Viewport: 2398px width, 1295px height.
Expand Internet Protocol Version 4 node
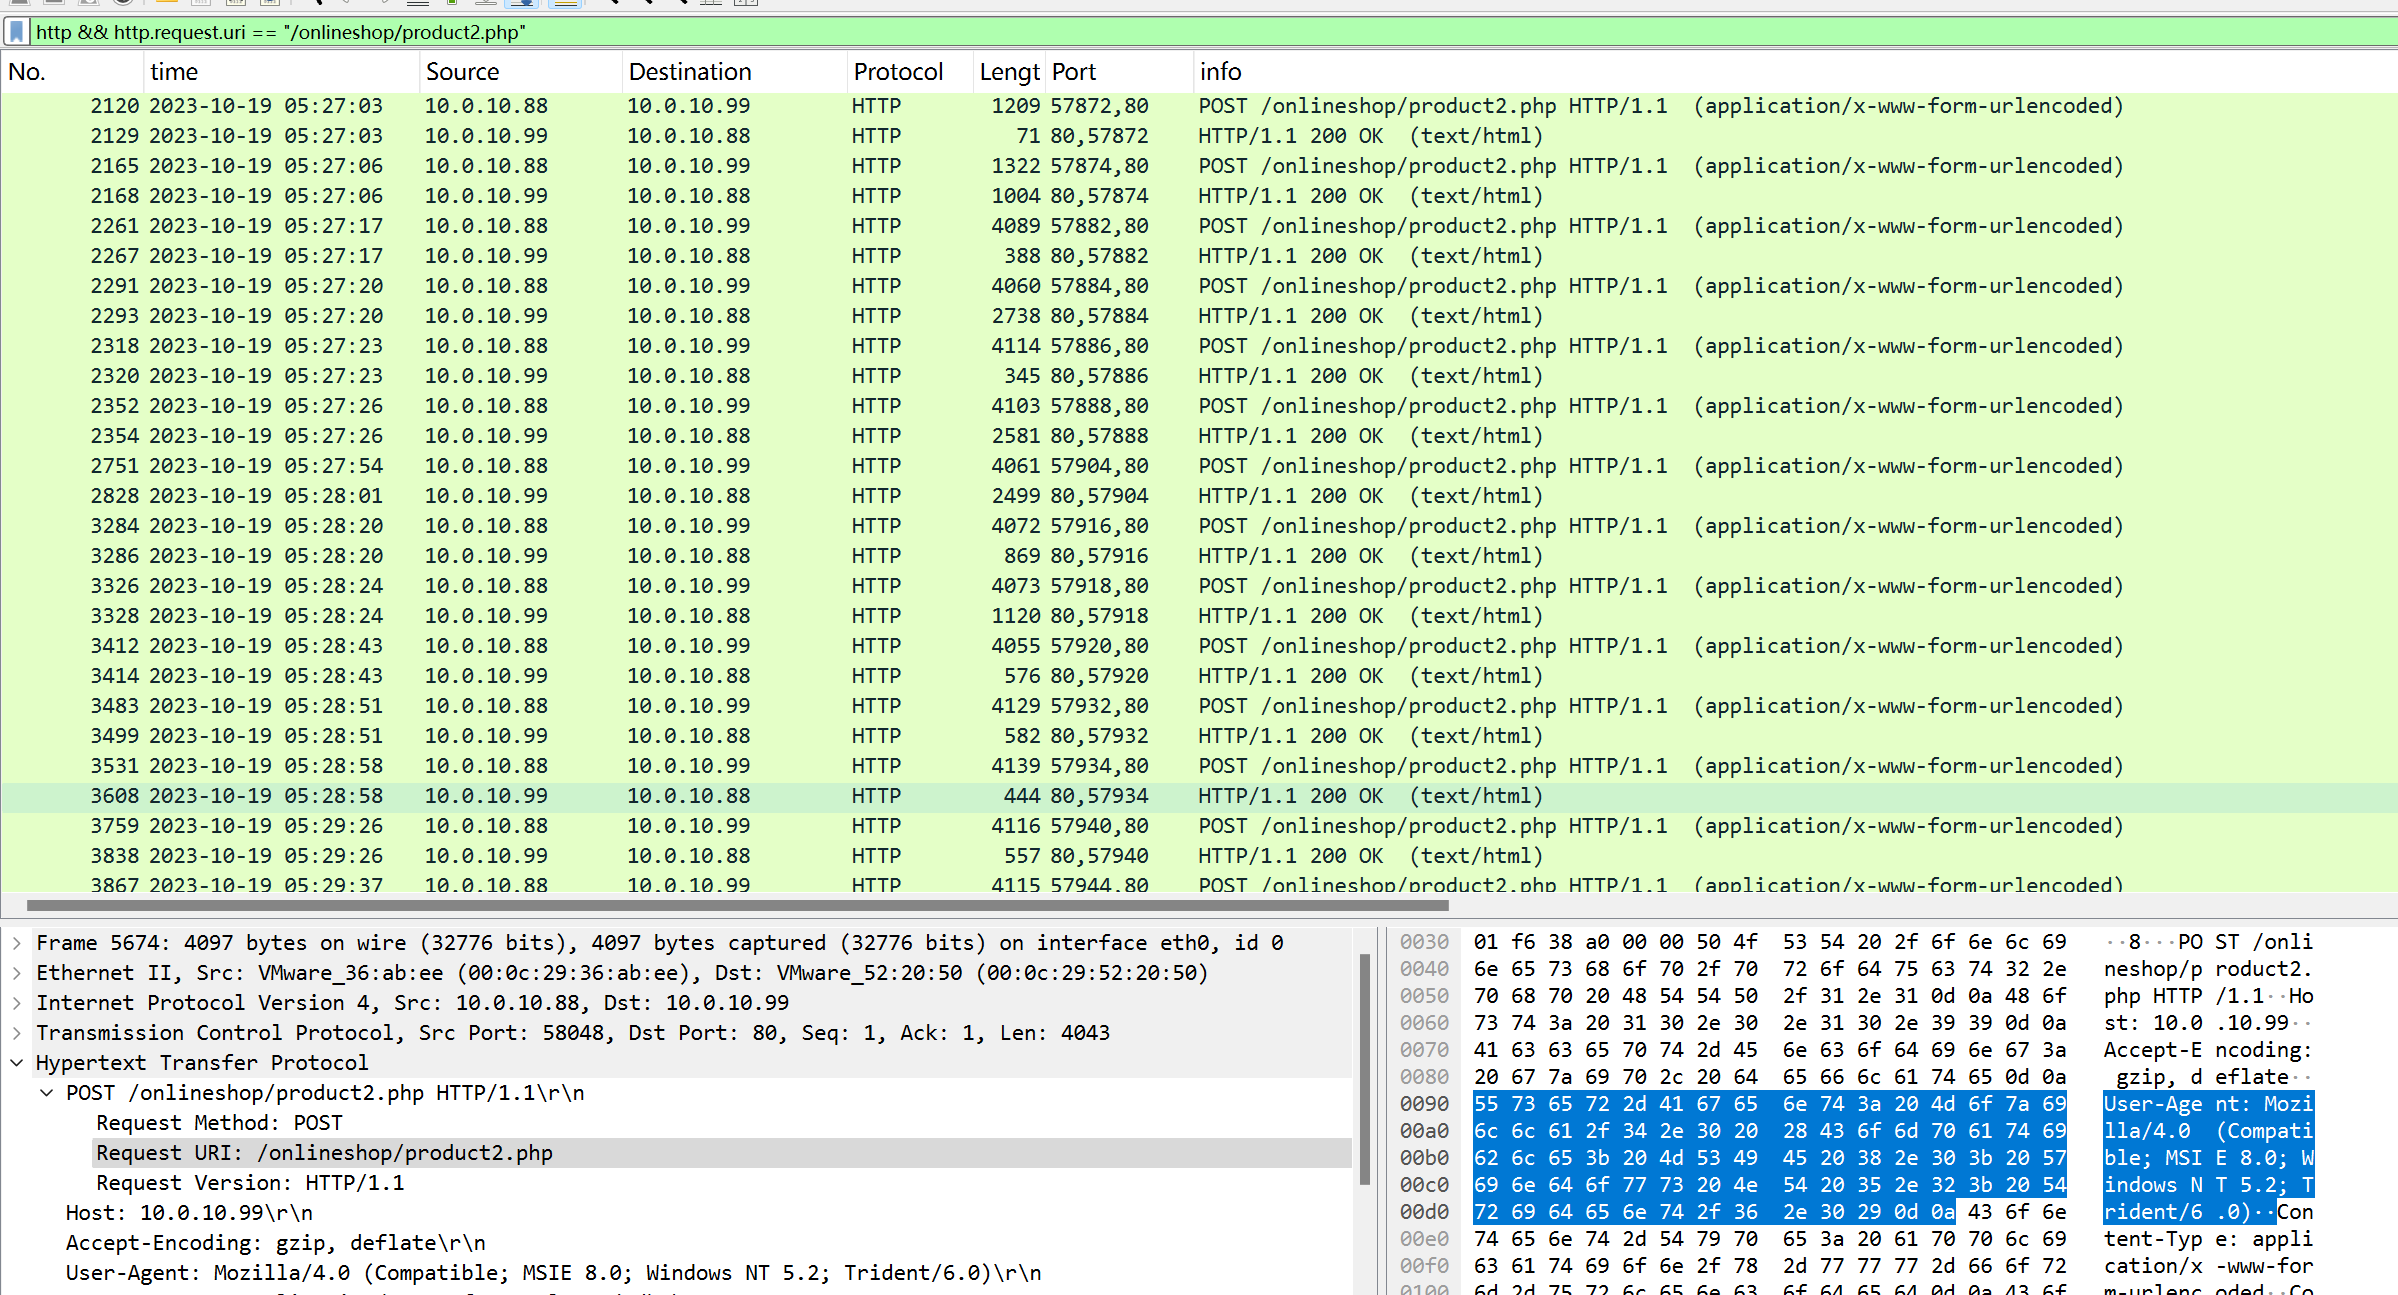point(17,1003)
